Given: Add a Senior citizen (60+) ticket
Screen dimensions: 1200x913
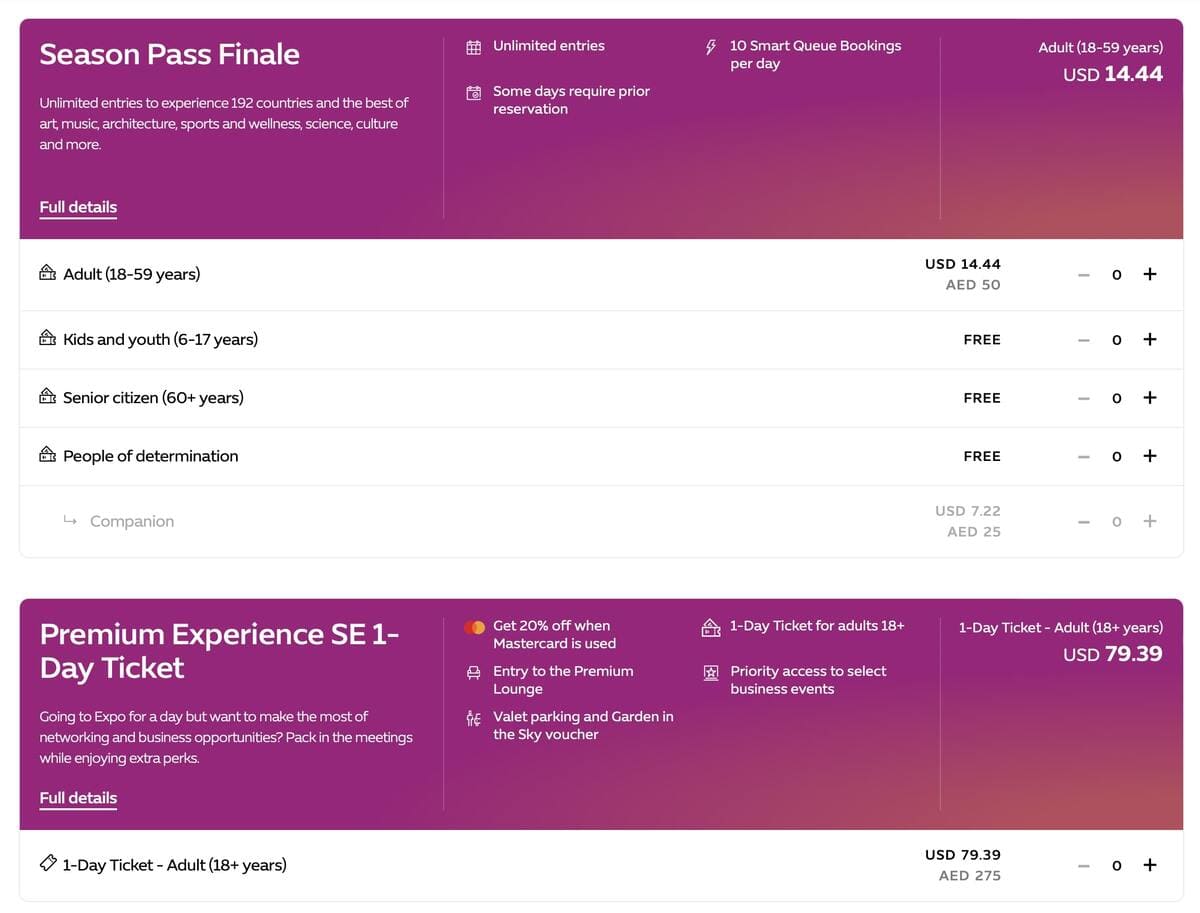Looking at the screenshot, I should click(x=1149, y=398).
